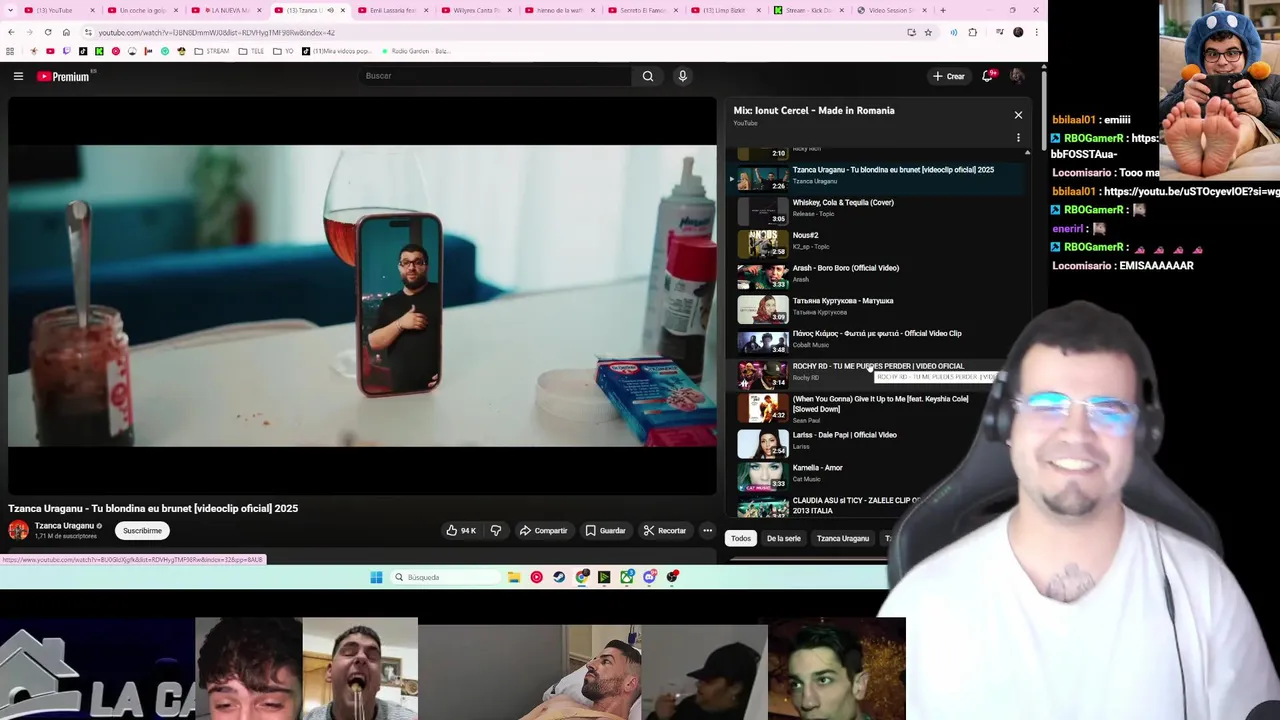The image size is (1280, 720).
Task: Open File Explorer from taskbar
Action: pos(514,577)
